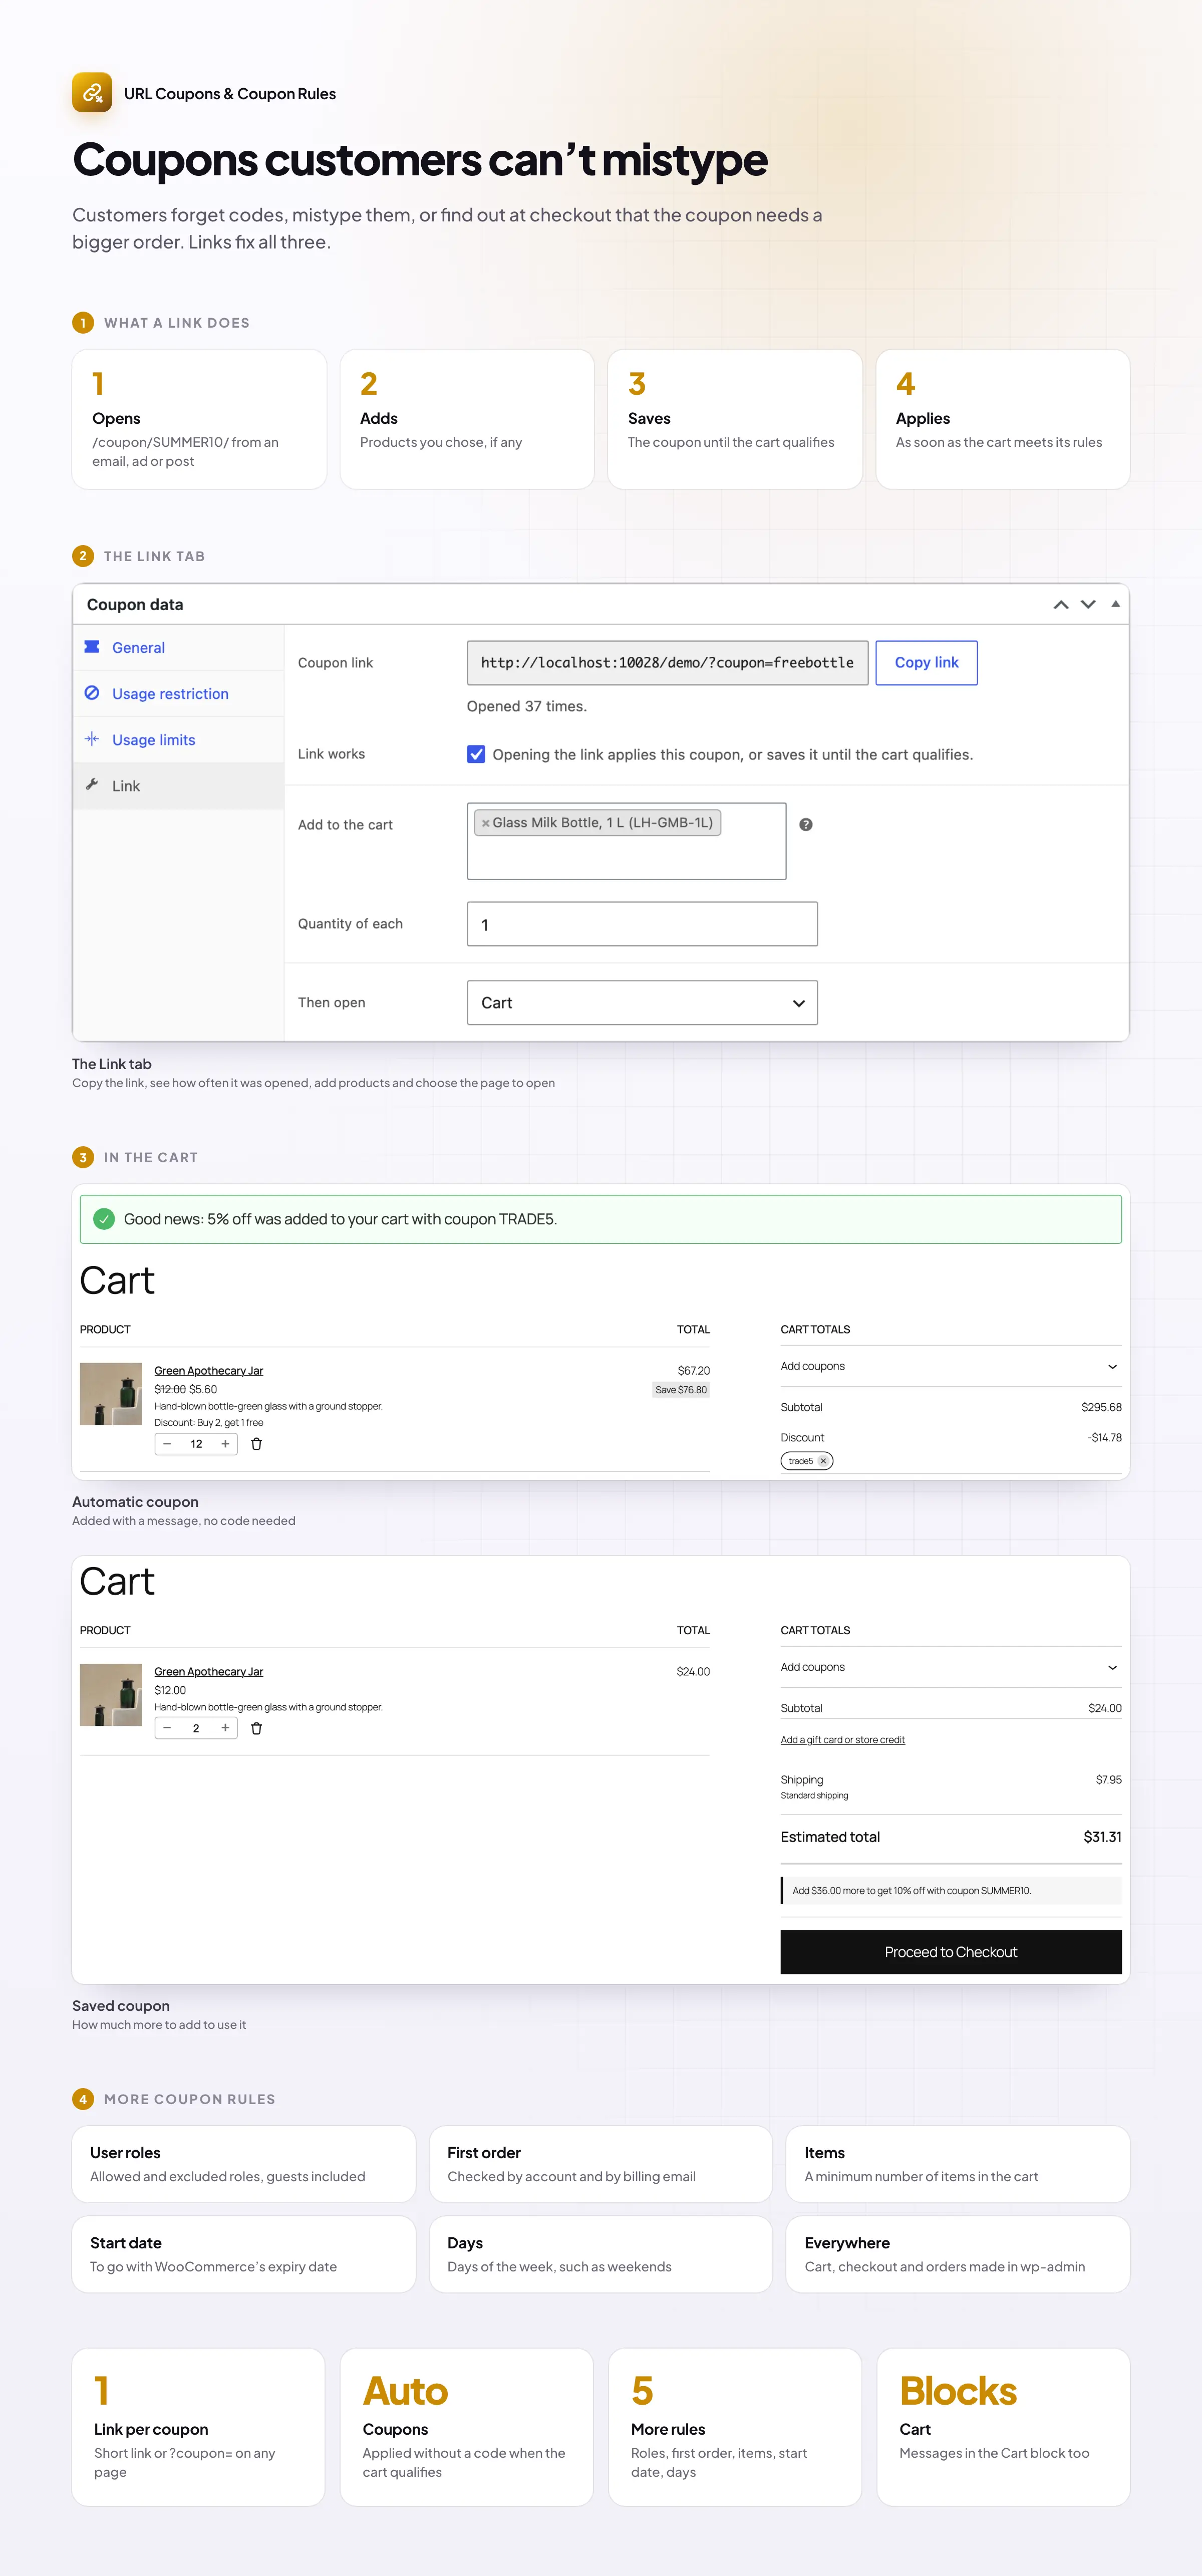Screen dimensions: 1202x2576
Task: Click the Usage restriction ban icon
Action: coord(92,693)
